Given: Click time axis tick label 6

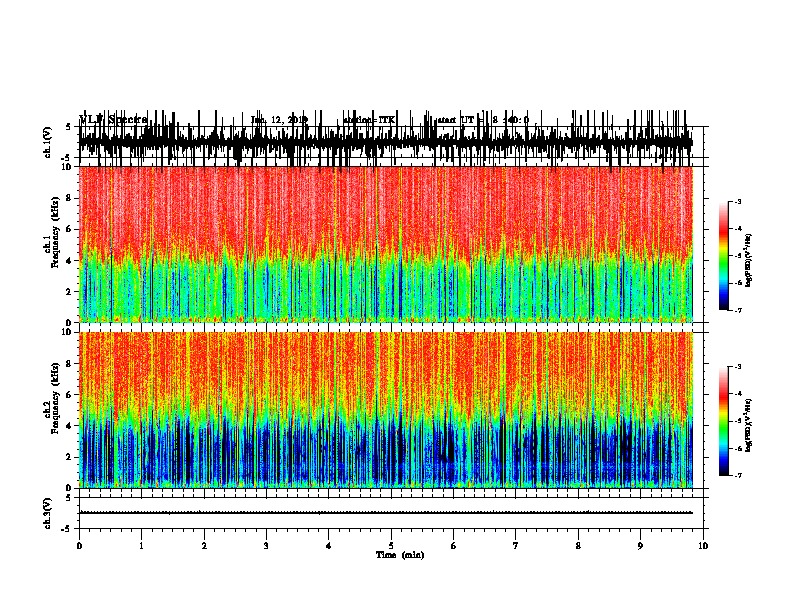Looking at the screenshot, I should 454,546.
